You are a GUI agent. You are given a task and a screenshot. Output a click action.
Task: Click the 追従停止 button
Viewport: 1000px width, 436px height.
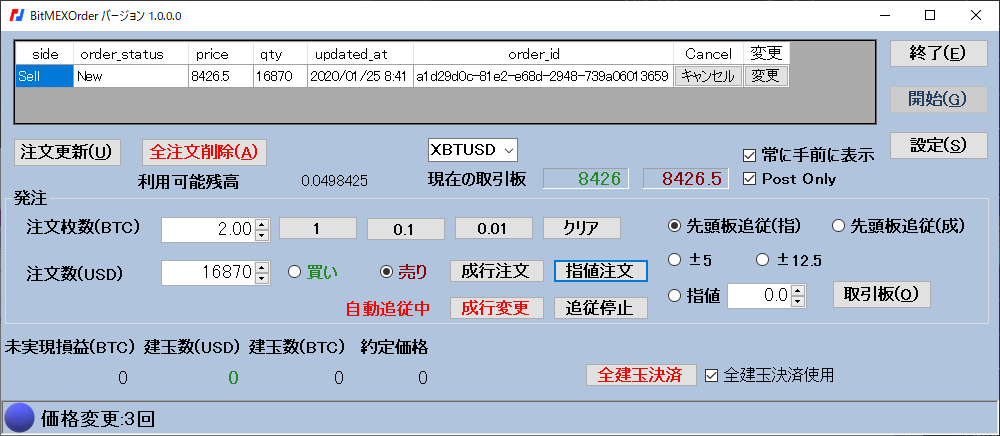point(601,308)
